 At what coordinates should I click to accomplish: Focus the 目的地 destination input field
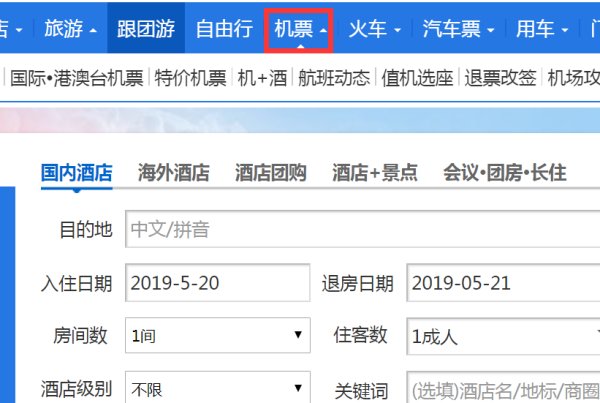coord(362,229)
